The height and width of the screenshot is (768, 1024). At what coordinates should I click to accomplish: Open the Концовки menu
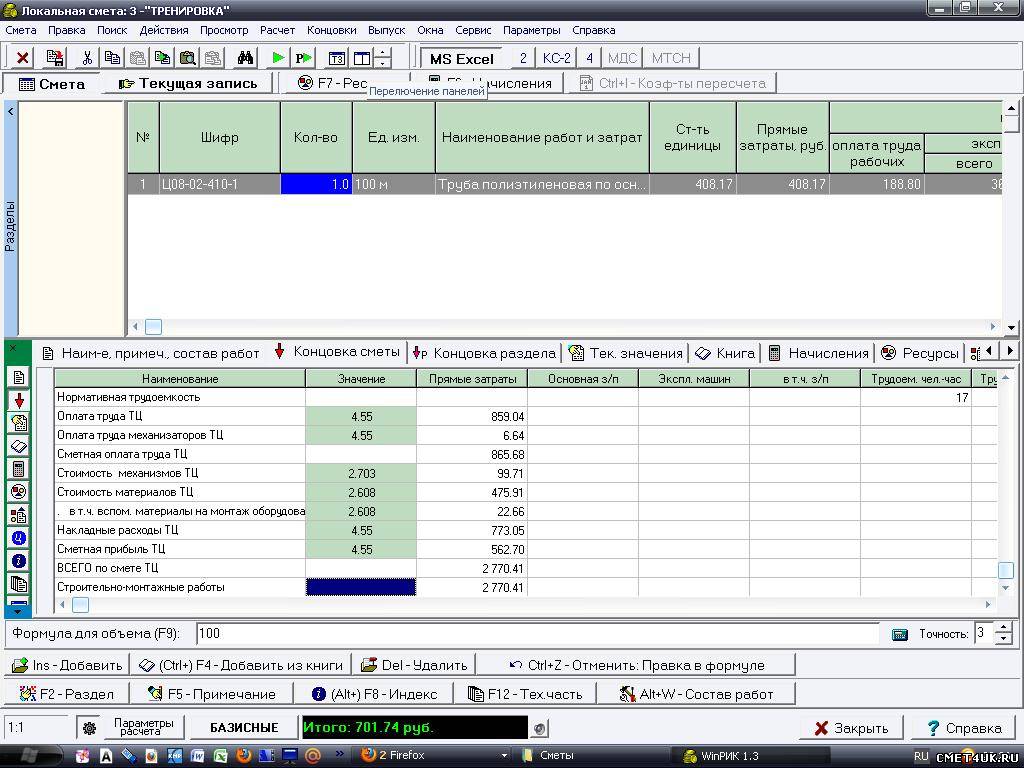click(331, 30)
